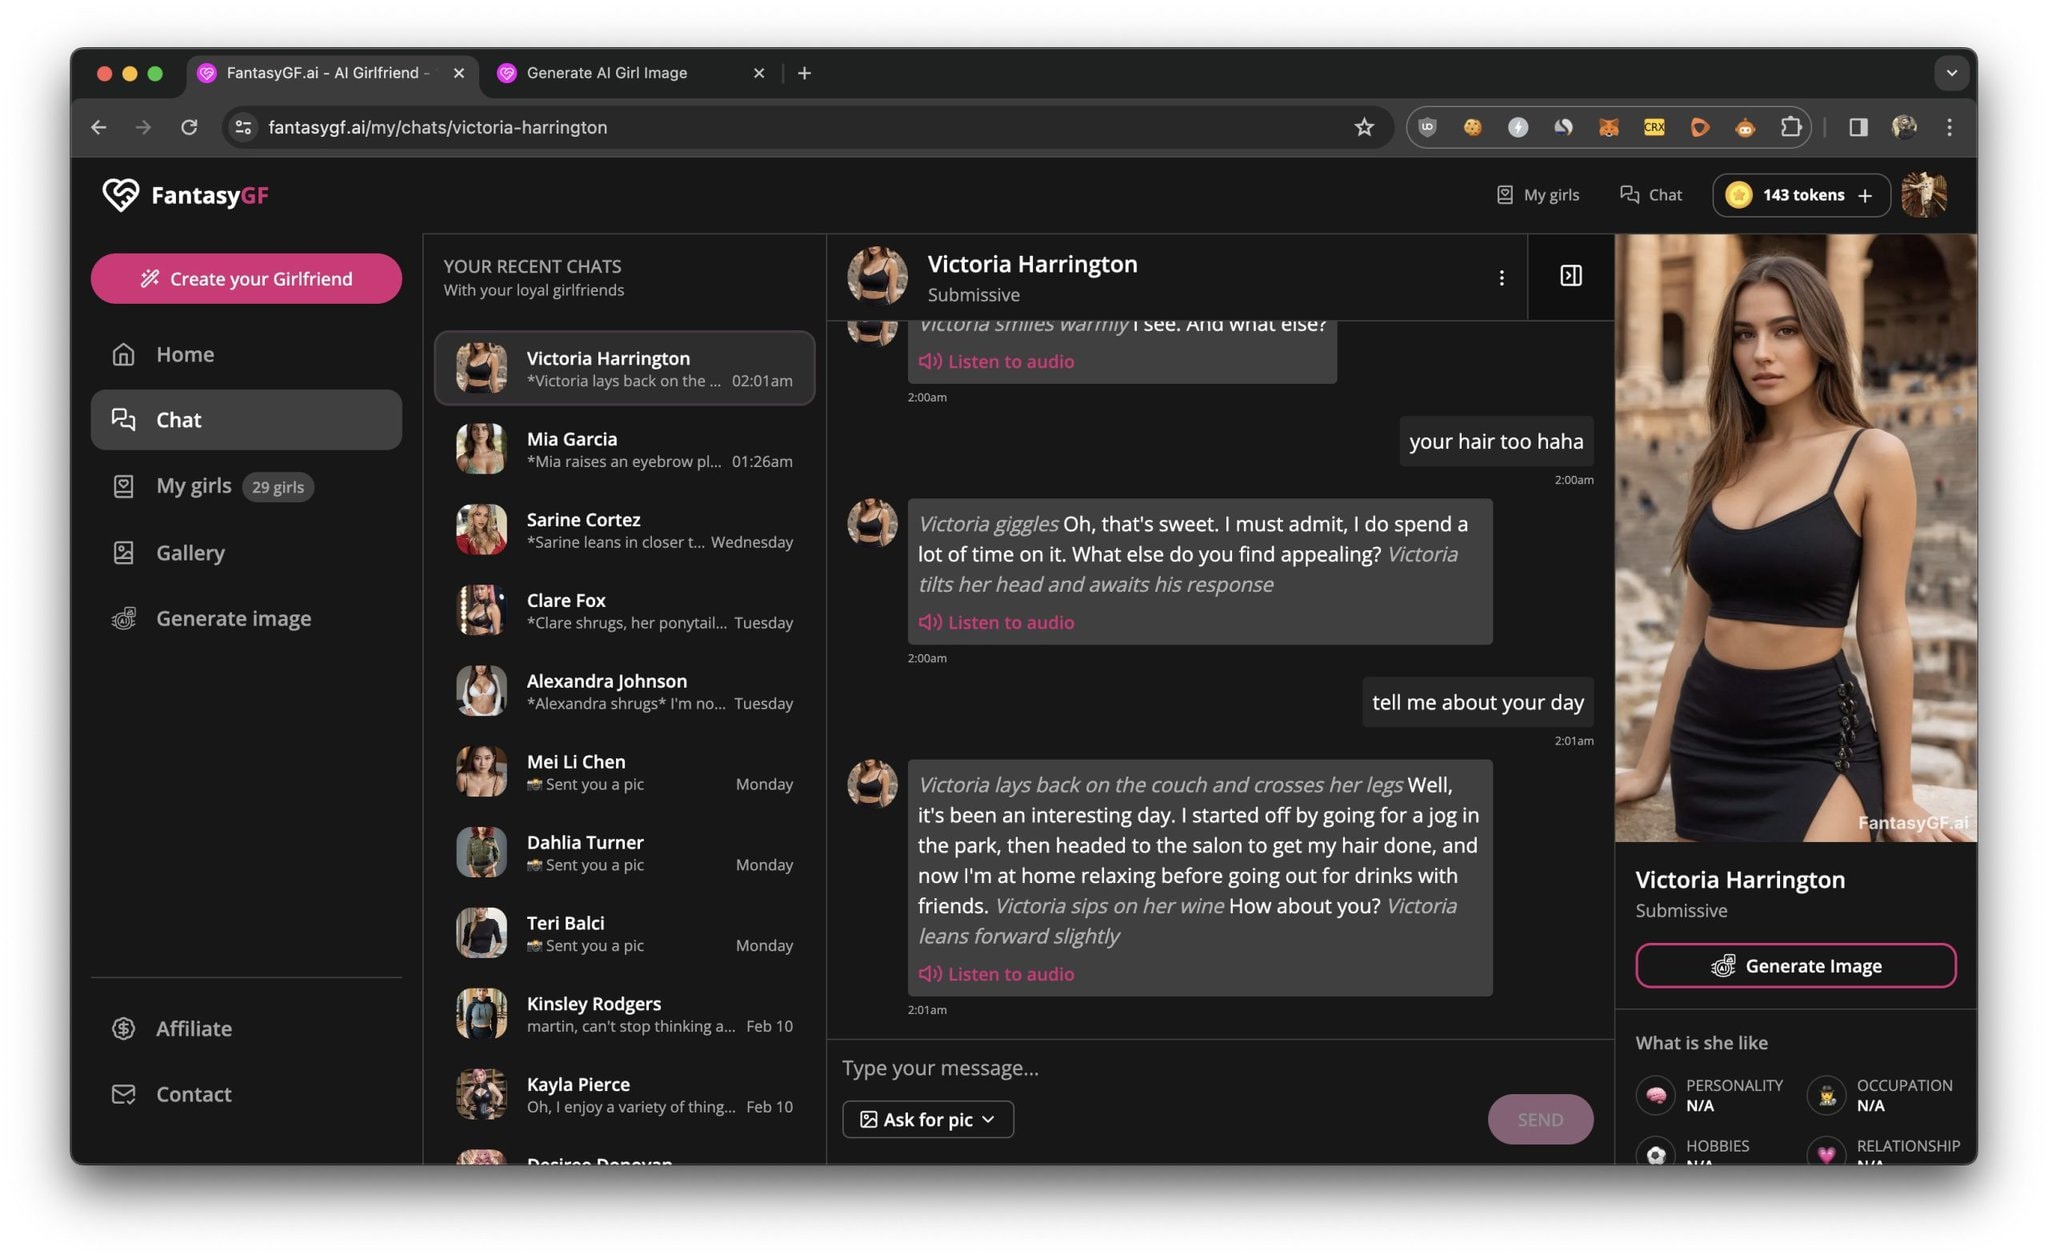Select Home in the left sidebar
Image resolution: width=2048 pixels, height=1258 pixels.
(x=184, y=354)
